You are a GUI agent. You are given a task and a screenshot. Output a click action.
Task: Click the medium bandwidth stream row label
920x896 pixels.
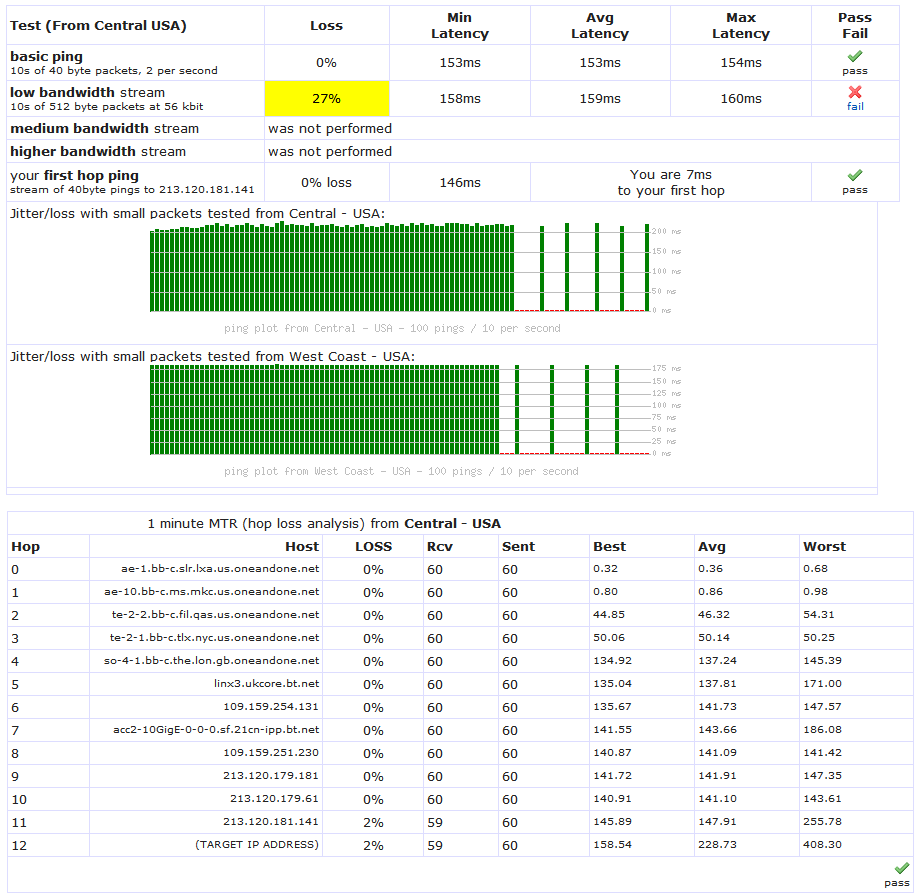point(104,129)
